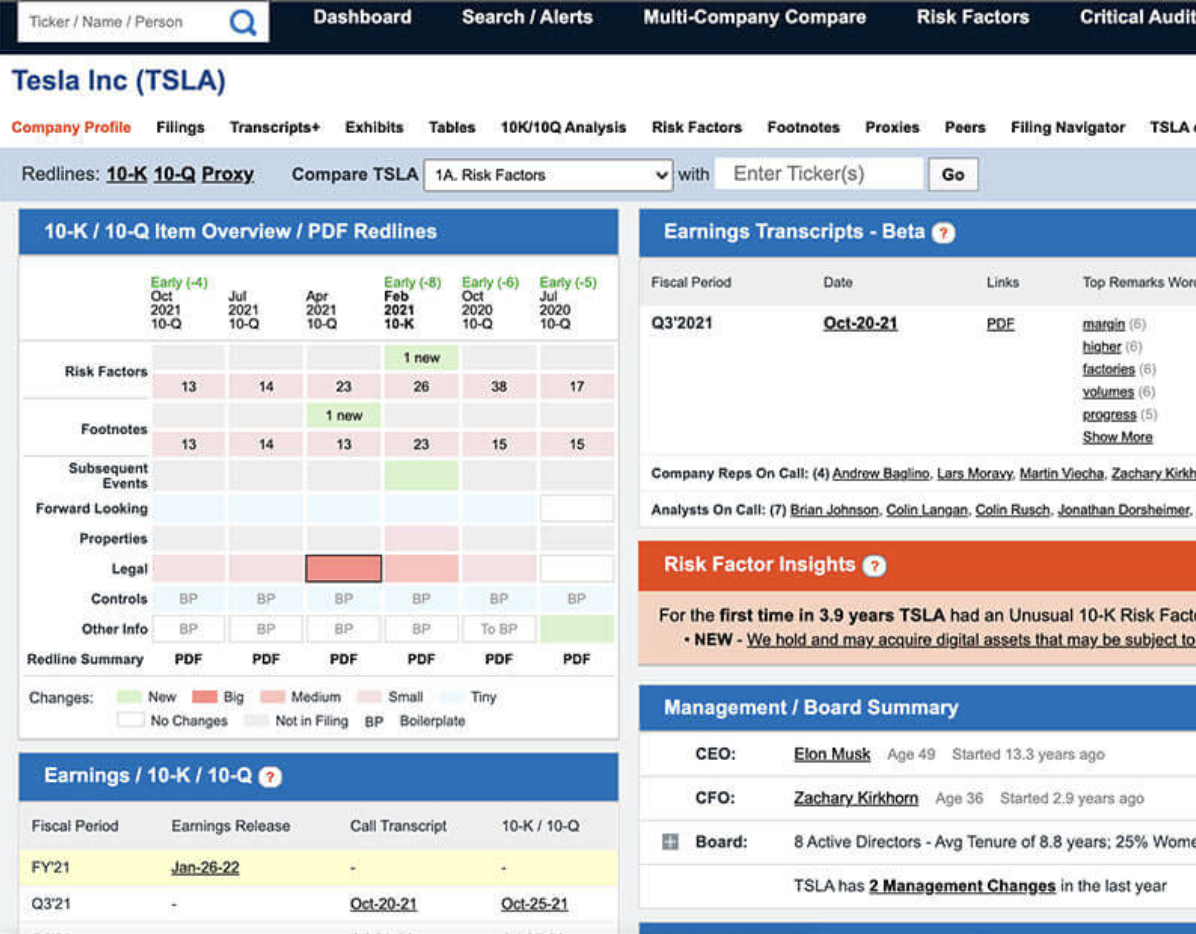Open Lars Moravy rep link
Screen dimensions: 1196x934
(974, 473)
